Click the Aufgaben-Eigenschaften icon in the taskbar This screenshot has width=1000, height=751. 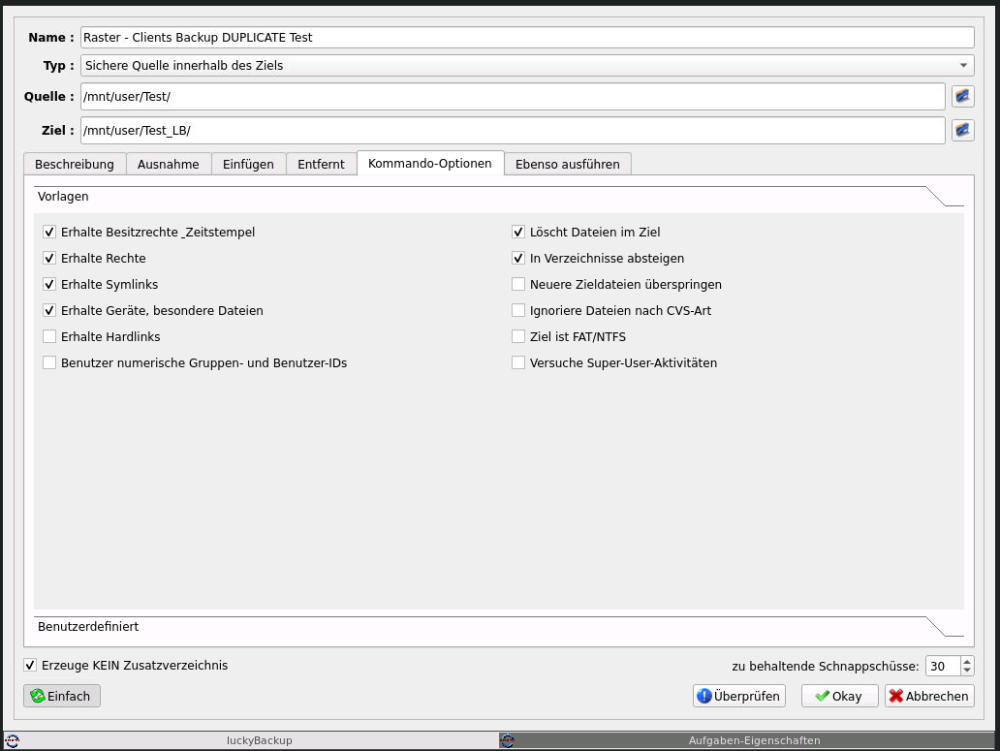pyautogui.click(x=508, y=741)
